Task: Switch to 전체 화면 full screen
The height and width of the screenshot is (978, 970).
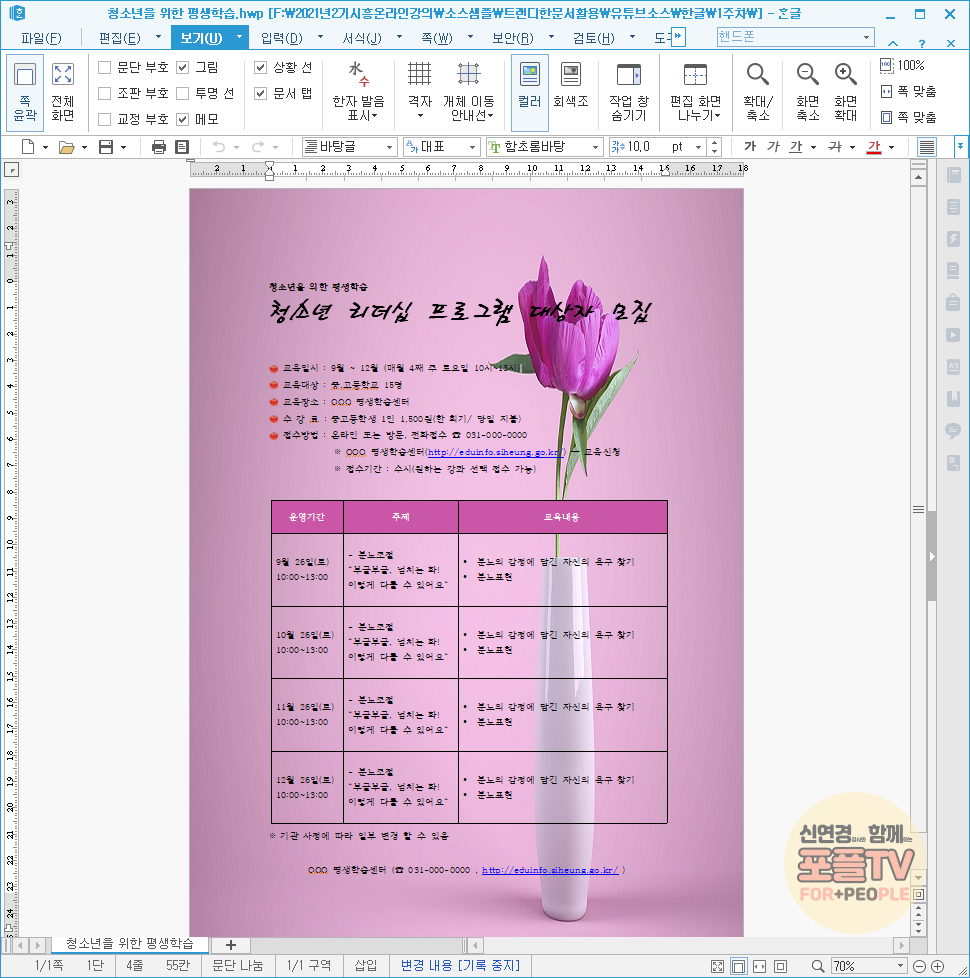Action: click(x=62, y=92)
